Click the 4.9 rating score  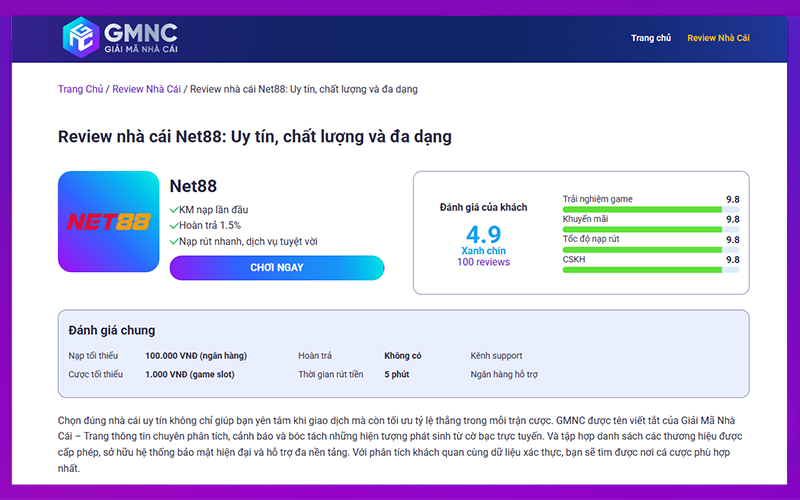pyautogui.click(x=483, y=235)
